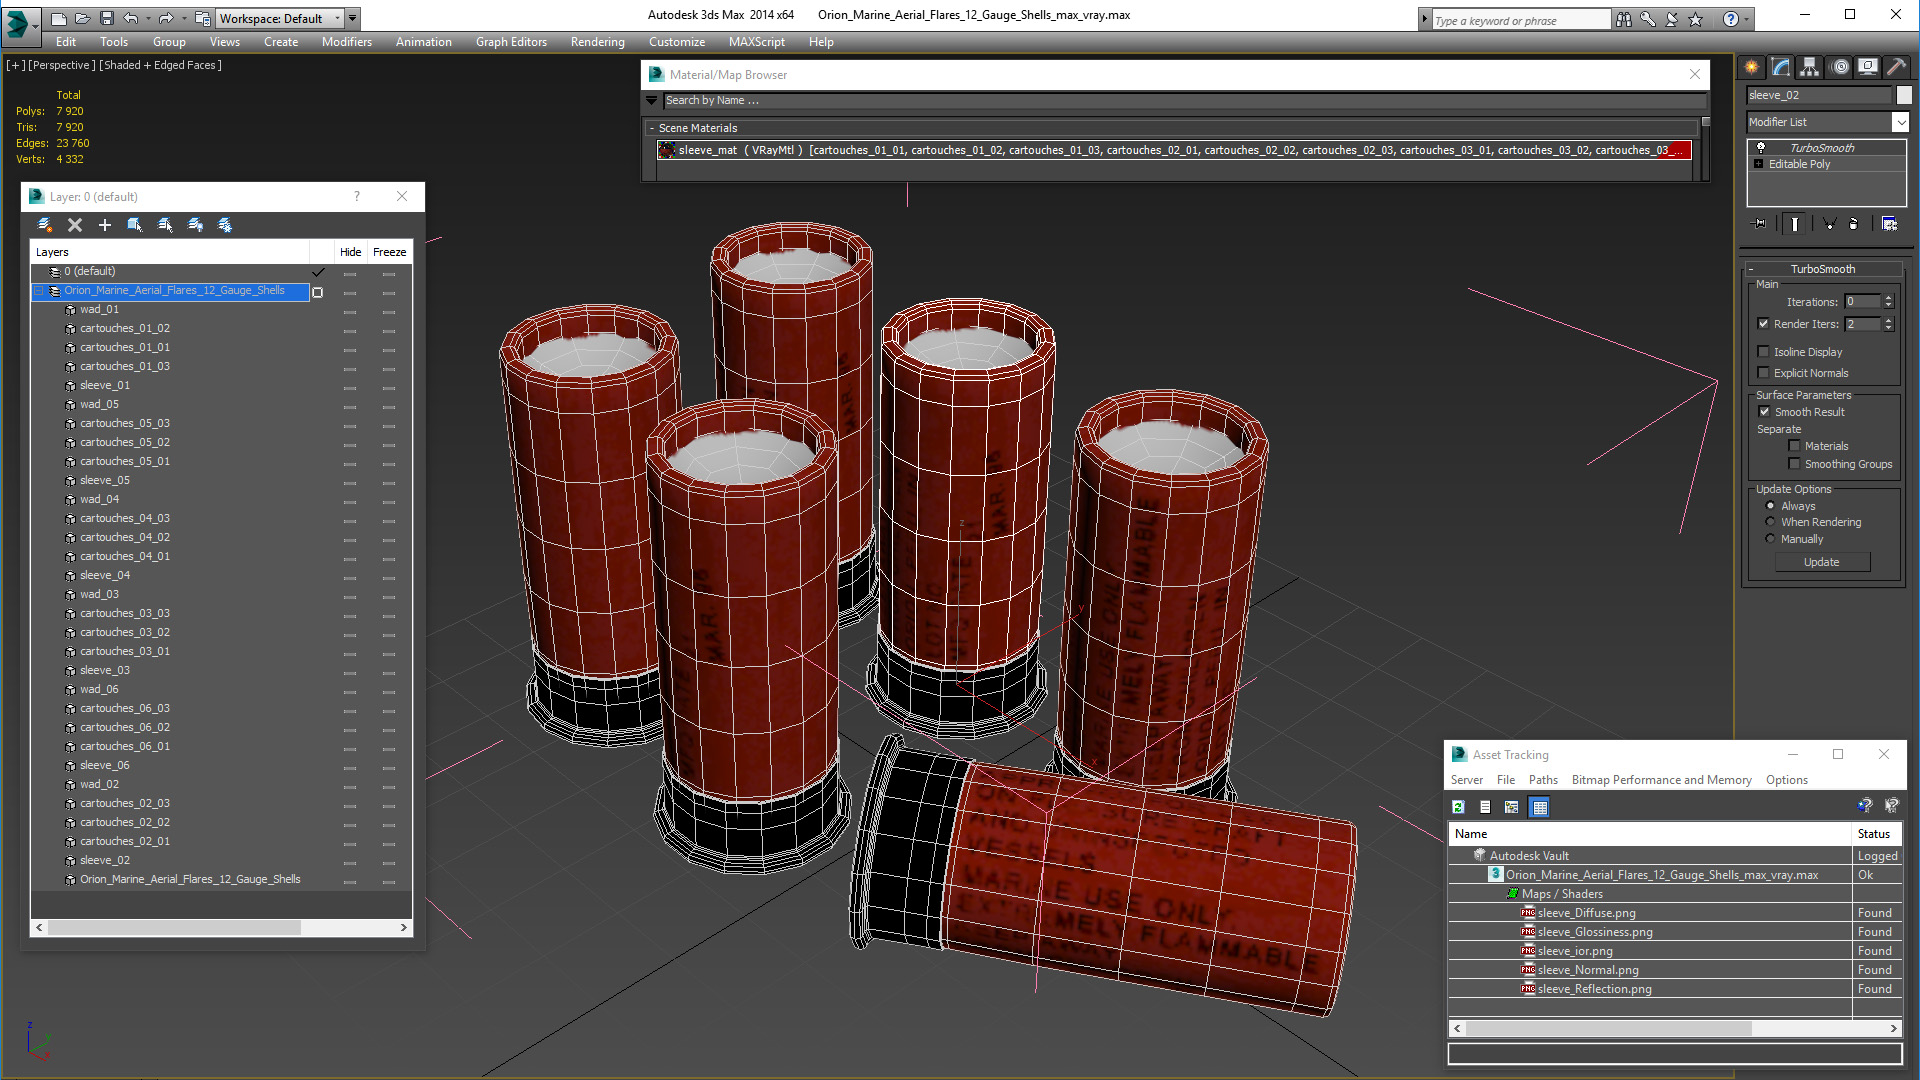Open Bitmap Performance and Memory menu
Screen dimensions: 1920x1080
(x=1661, y=780)
